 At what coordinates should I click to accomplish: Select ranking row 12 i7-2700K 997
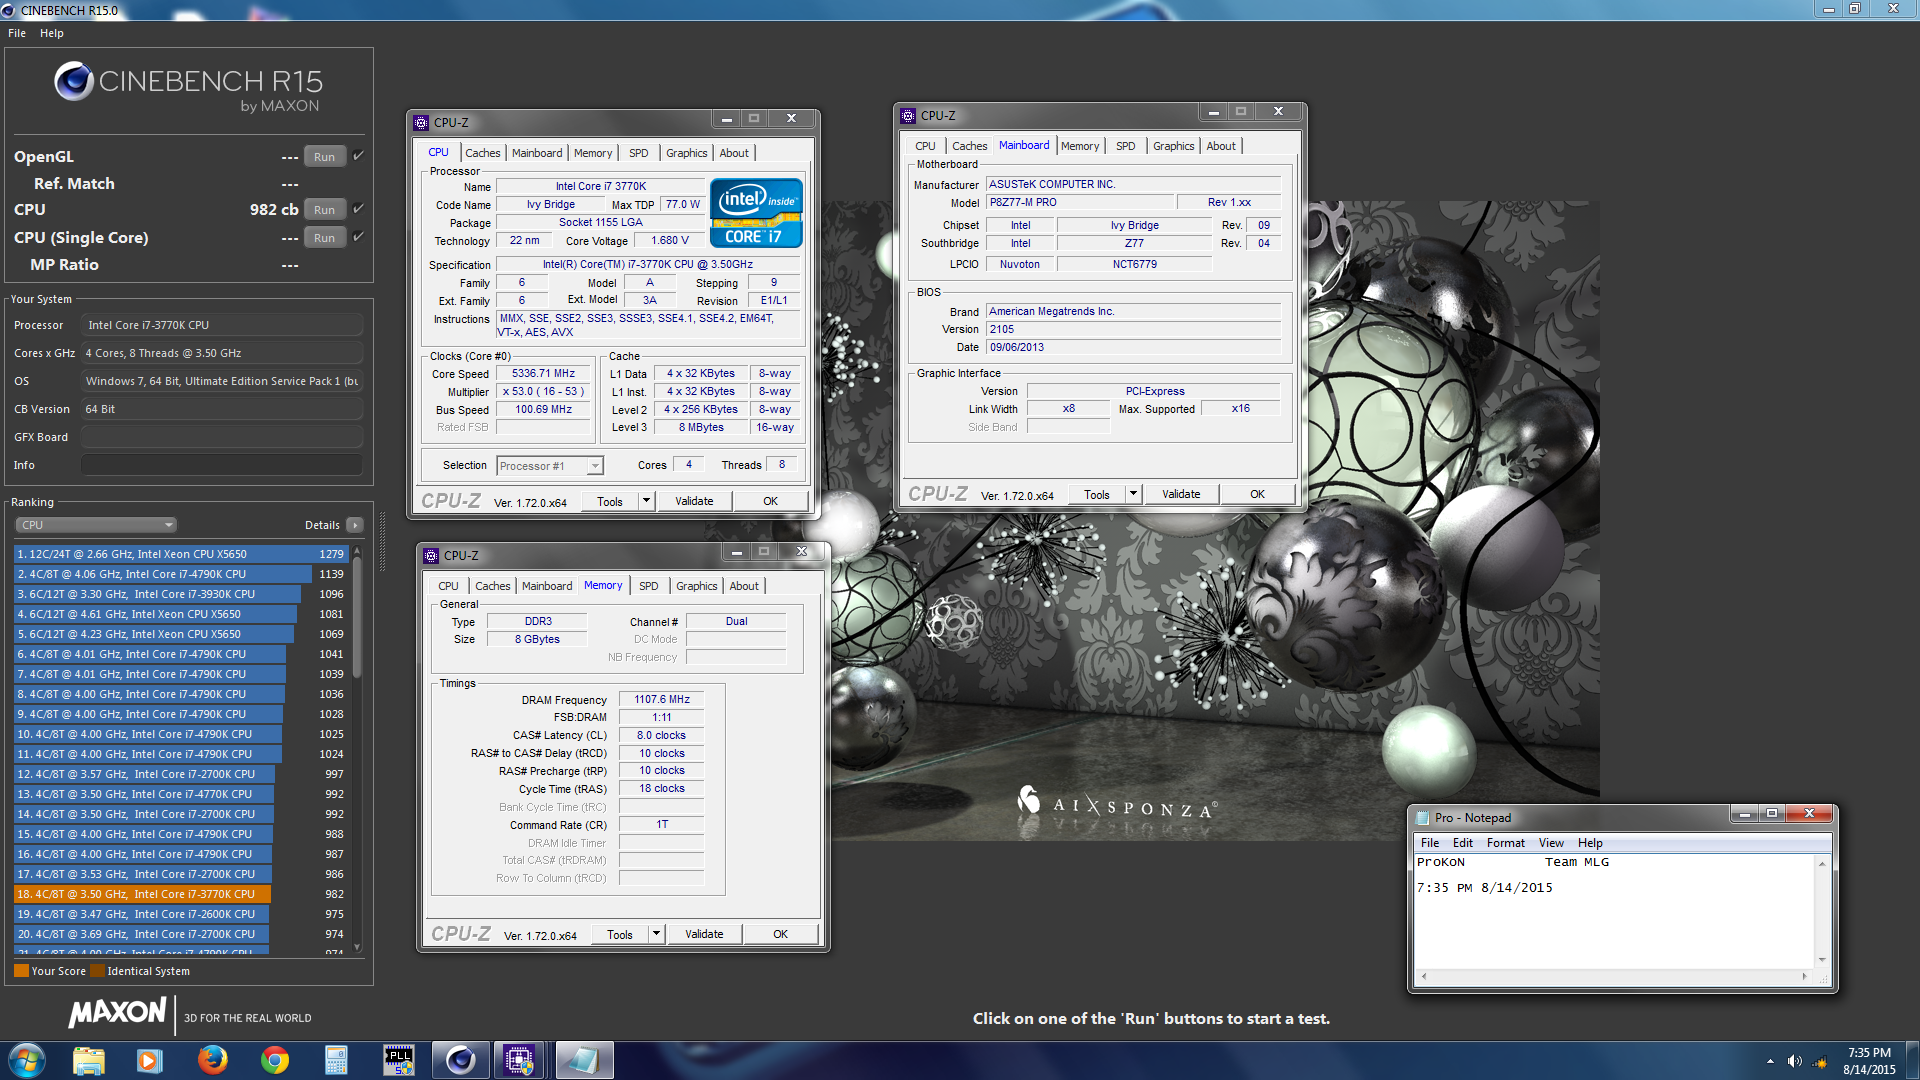(x=180, y=774)
